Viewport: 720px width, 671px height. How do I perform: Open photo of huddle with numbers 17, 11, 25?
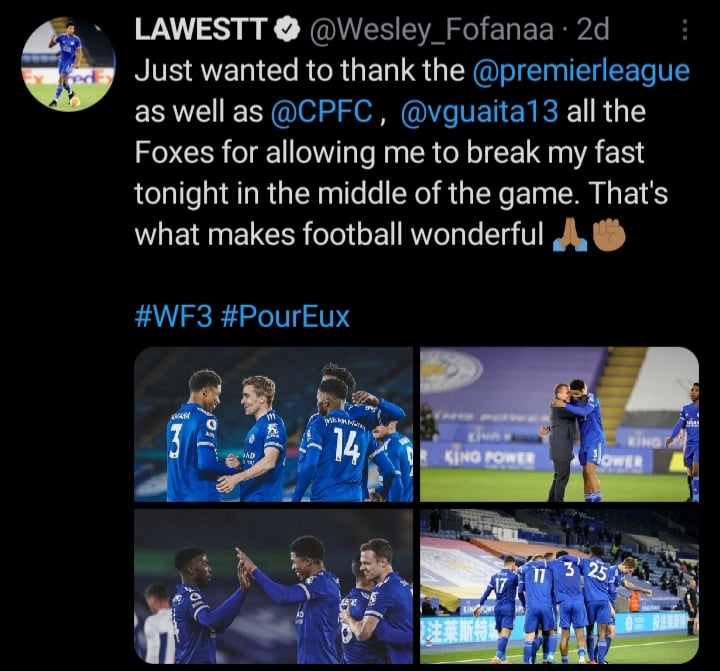(559, 586)
